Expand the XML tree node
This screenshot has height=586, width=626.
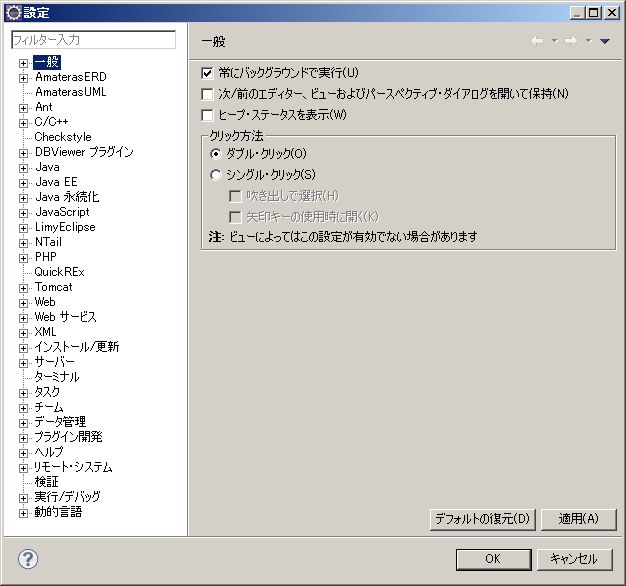pos(23,333)
